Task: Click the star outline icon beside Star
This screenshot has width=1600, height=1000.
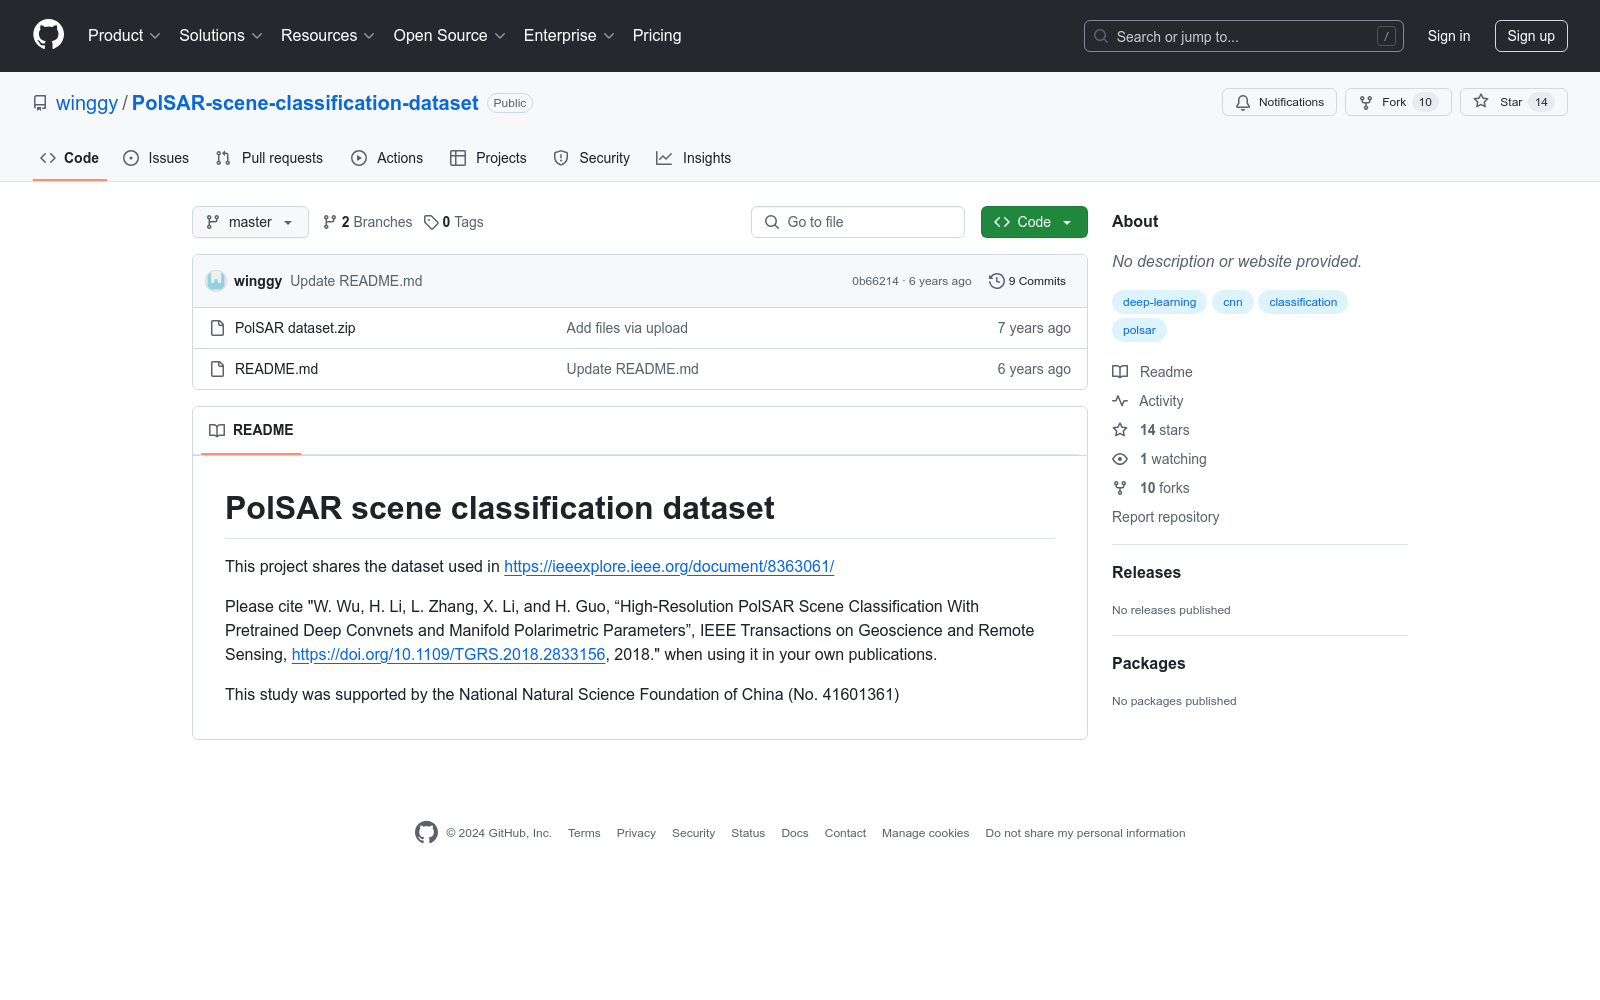Action: tap(1481, 101)
